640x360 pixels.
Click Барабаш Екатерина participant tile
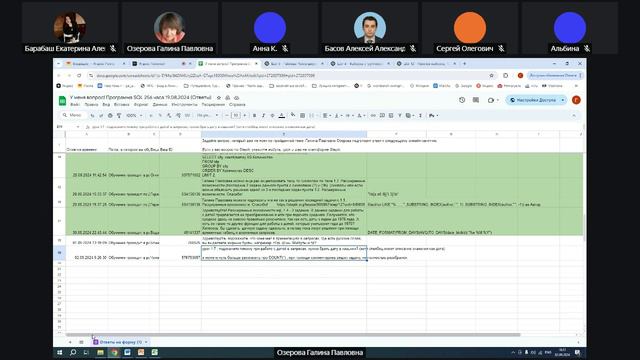click(x=70, y=29)
